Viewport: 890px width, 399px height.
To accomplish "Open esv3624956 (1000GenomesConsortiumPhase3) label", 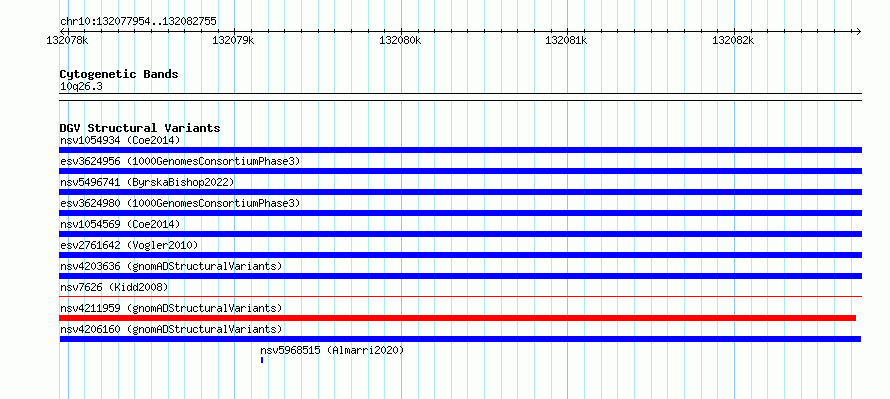I will pos(180,161).
